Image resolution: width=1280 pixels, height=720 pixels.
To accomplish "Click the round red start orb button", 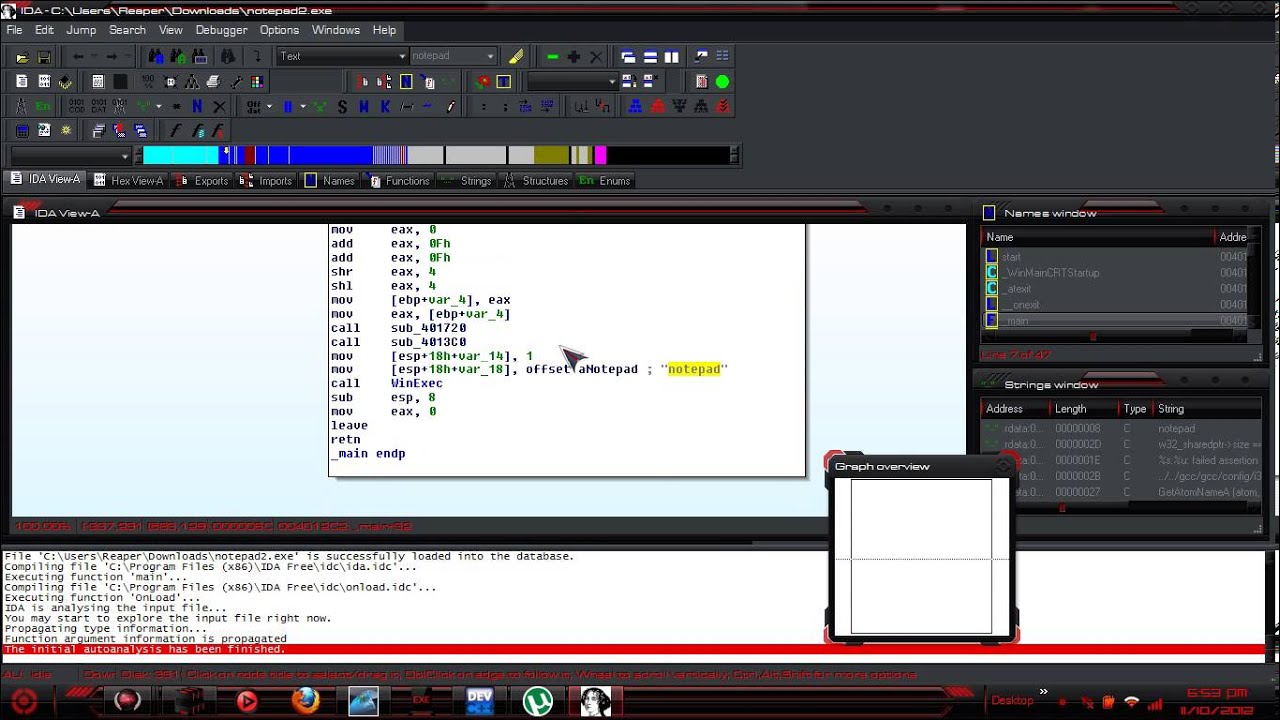I will tap(24, 700).
